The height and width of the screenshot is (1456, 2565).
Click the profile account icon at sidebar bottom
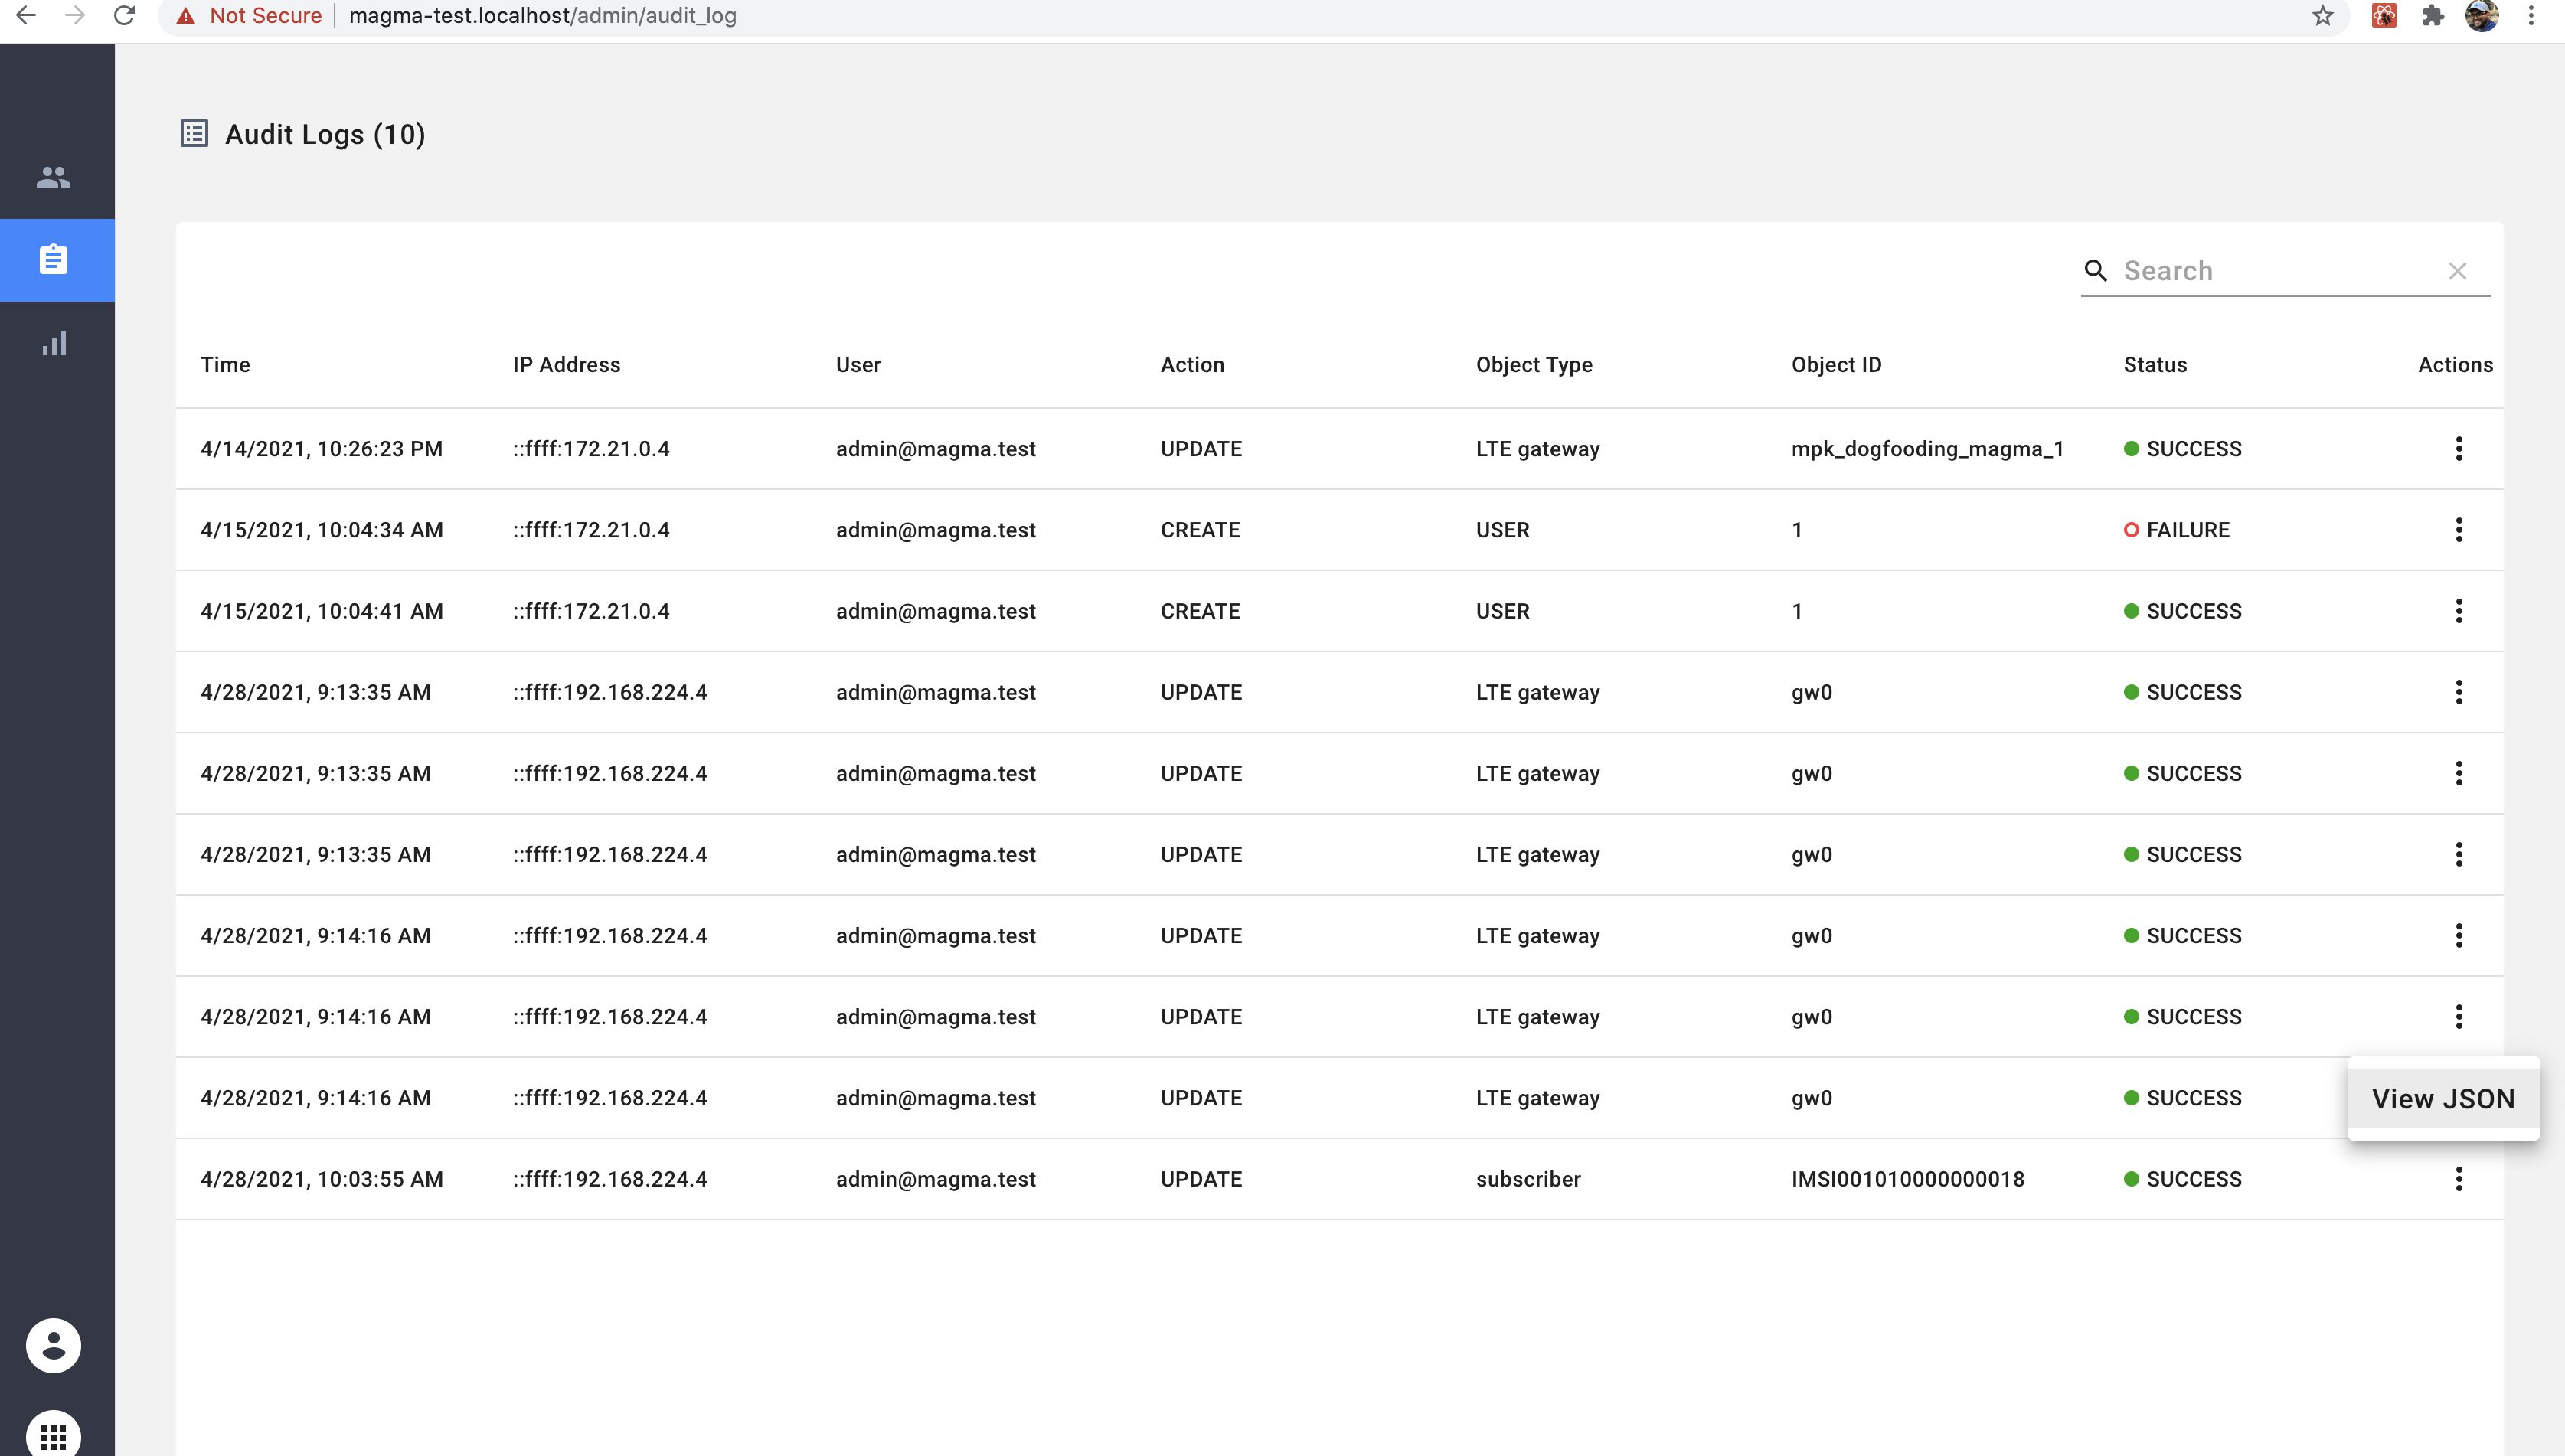pyautogui.click(x=54, y=1345)
